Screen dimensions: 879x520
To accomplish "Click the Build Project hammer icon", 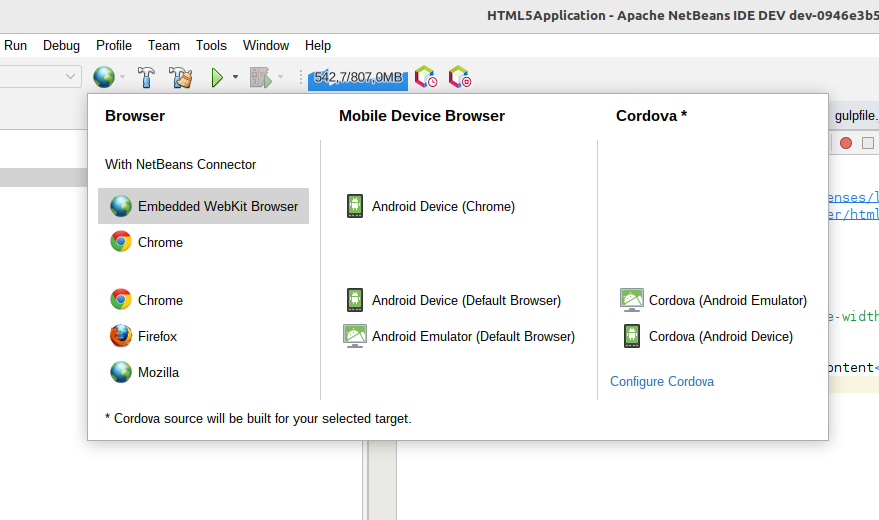I will click(146, 77).
